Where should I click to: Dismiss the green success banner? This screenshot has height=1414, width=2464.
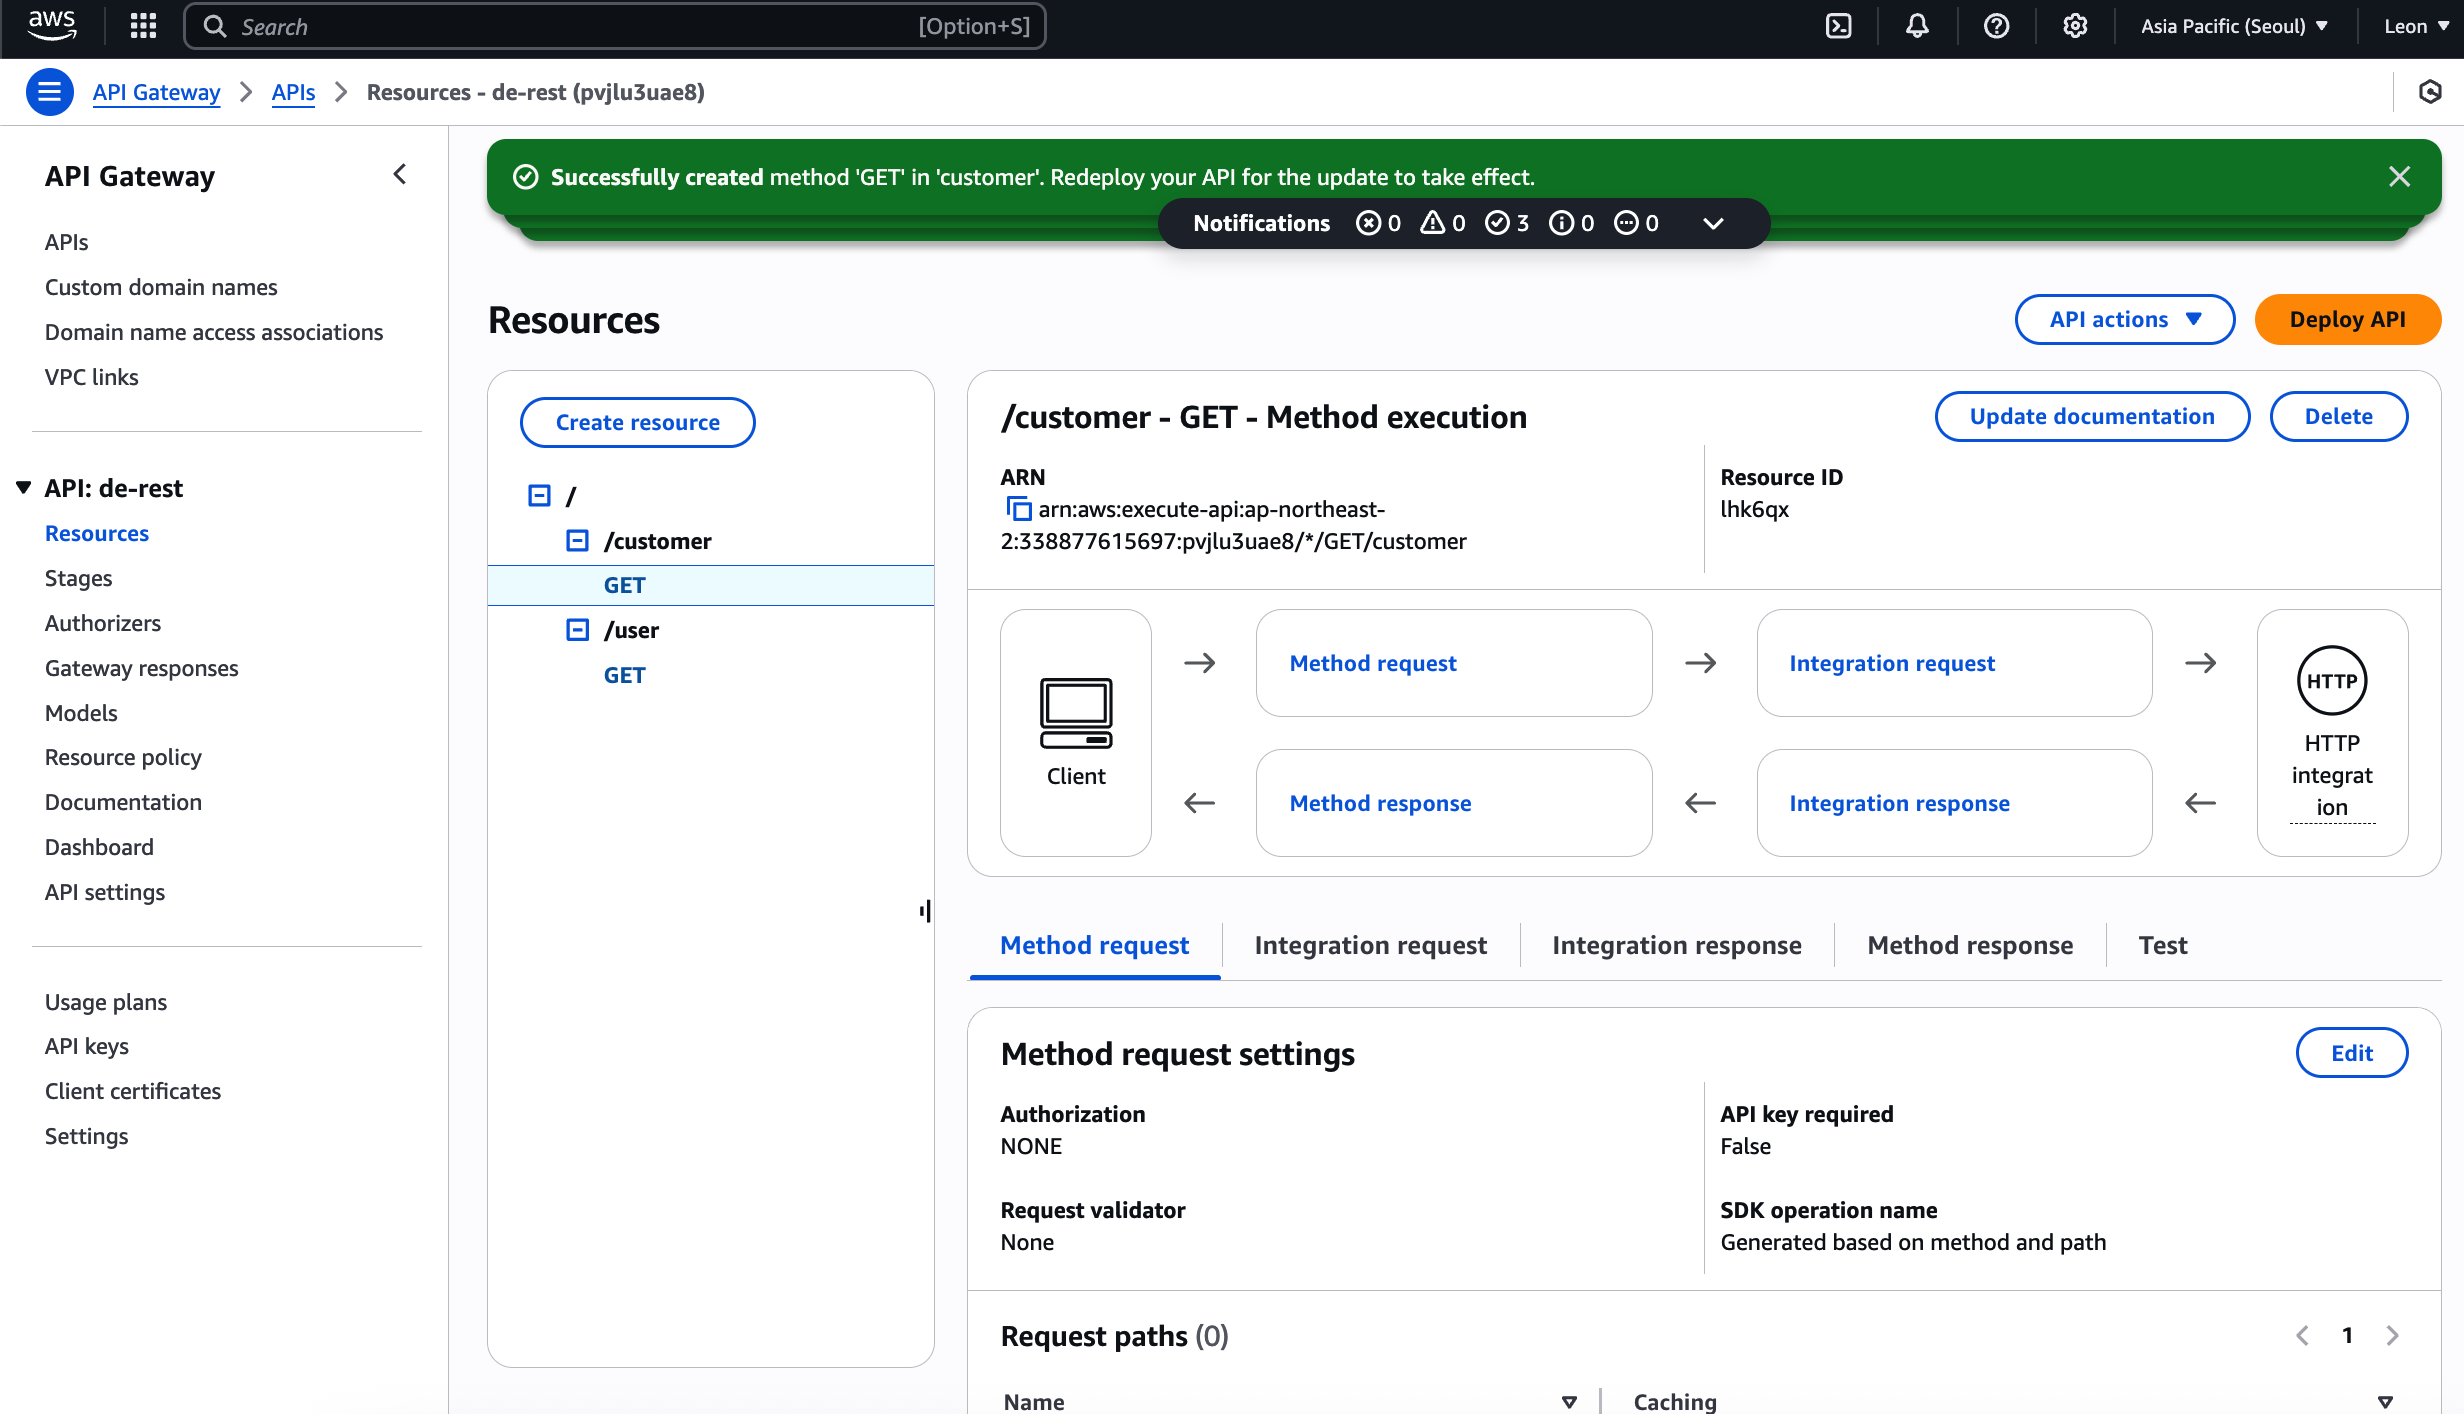[x=2399, y=177]
